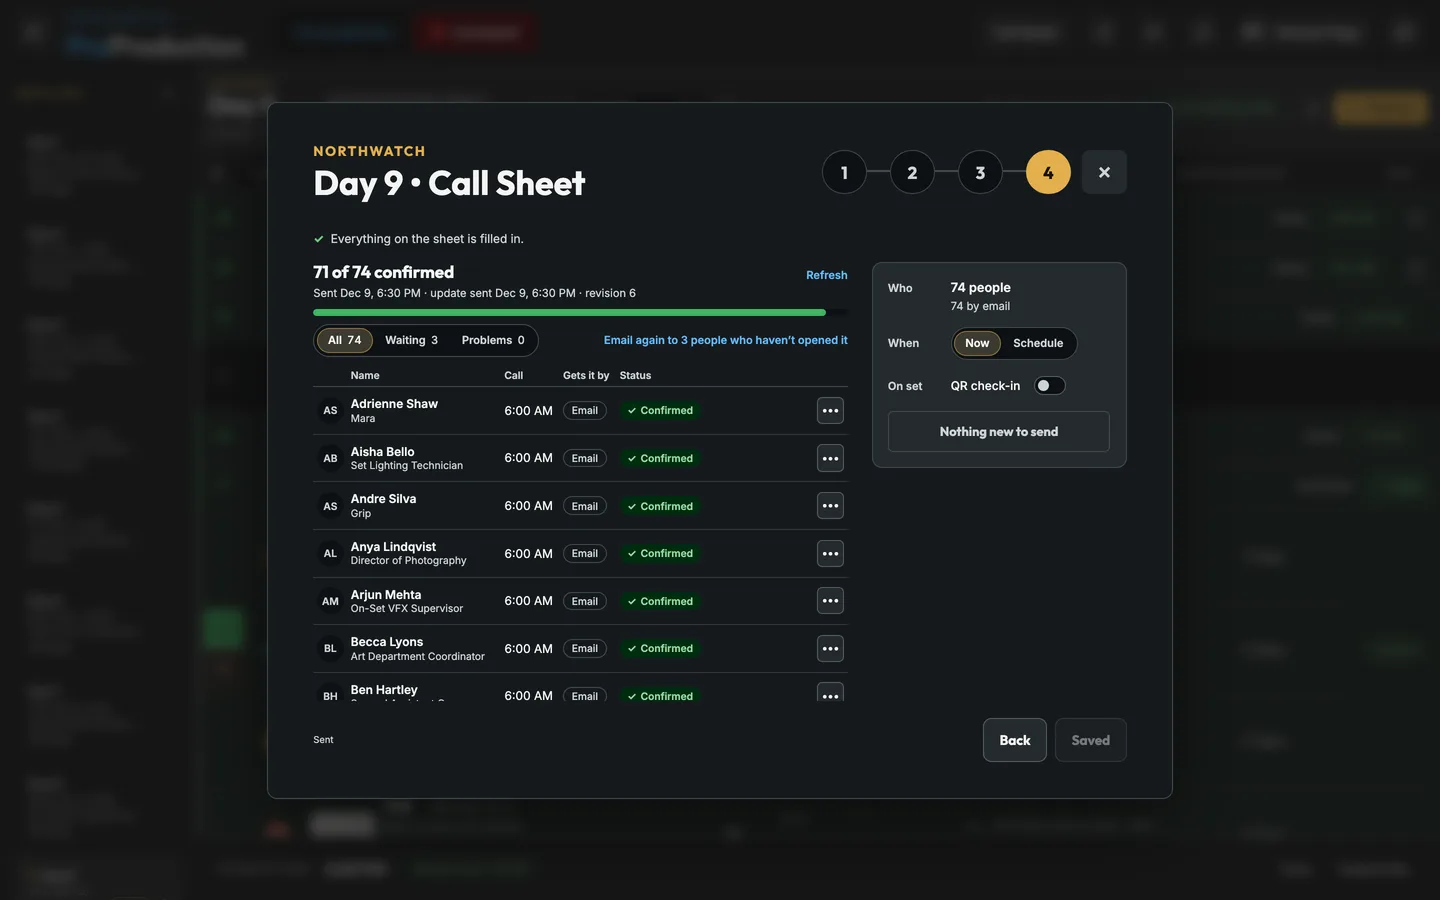Open more options for Becca Lyons
The height and width of the screenshot is (900, 1440).
click(x=830, y=649)
